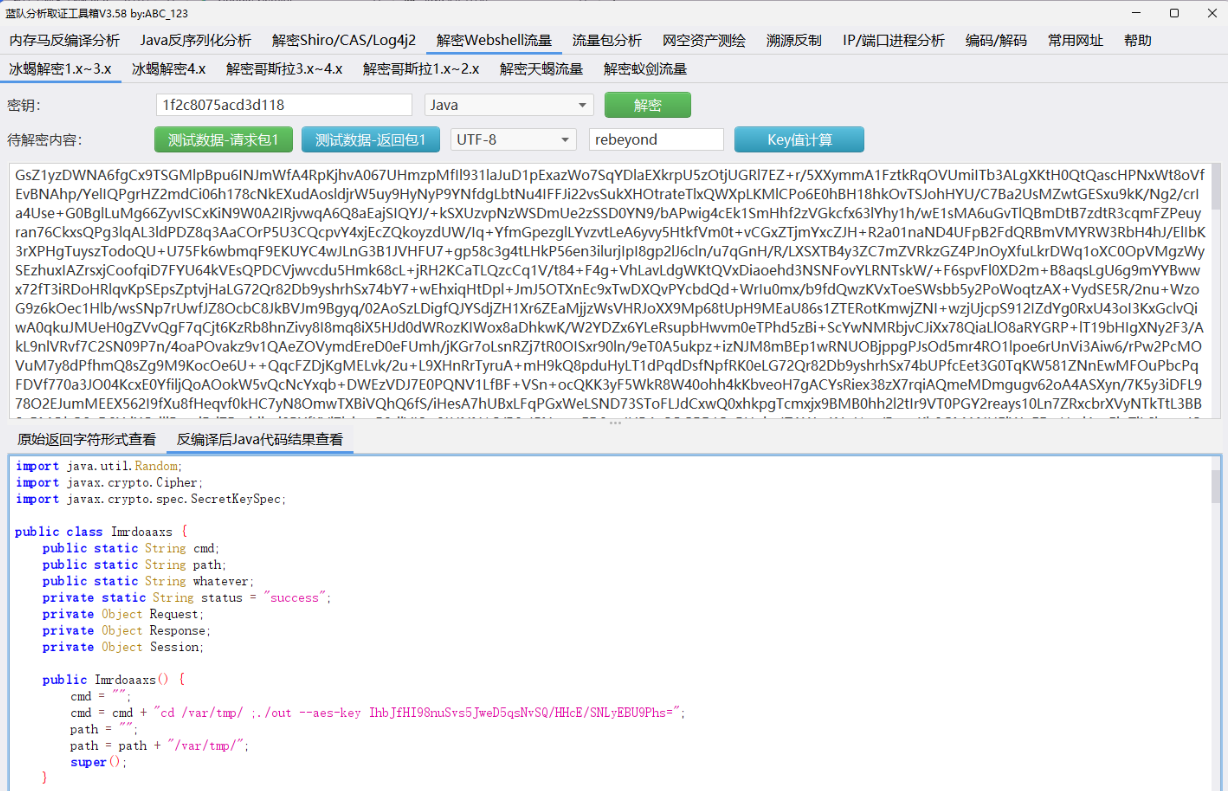The width and height of the screenshot is (1228, 791).
Task: Maximize the 蓝队分析取证工具箱 window
Action: pos(1174,13)
